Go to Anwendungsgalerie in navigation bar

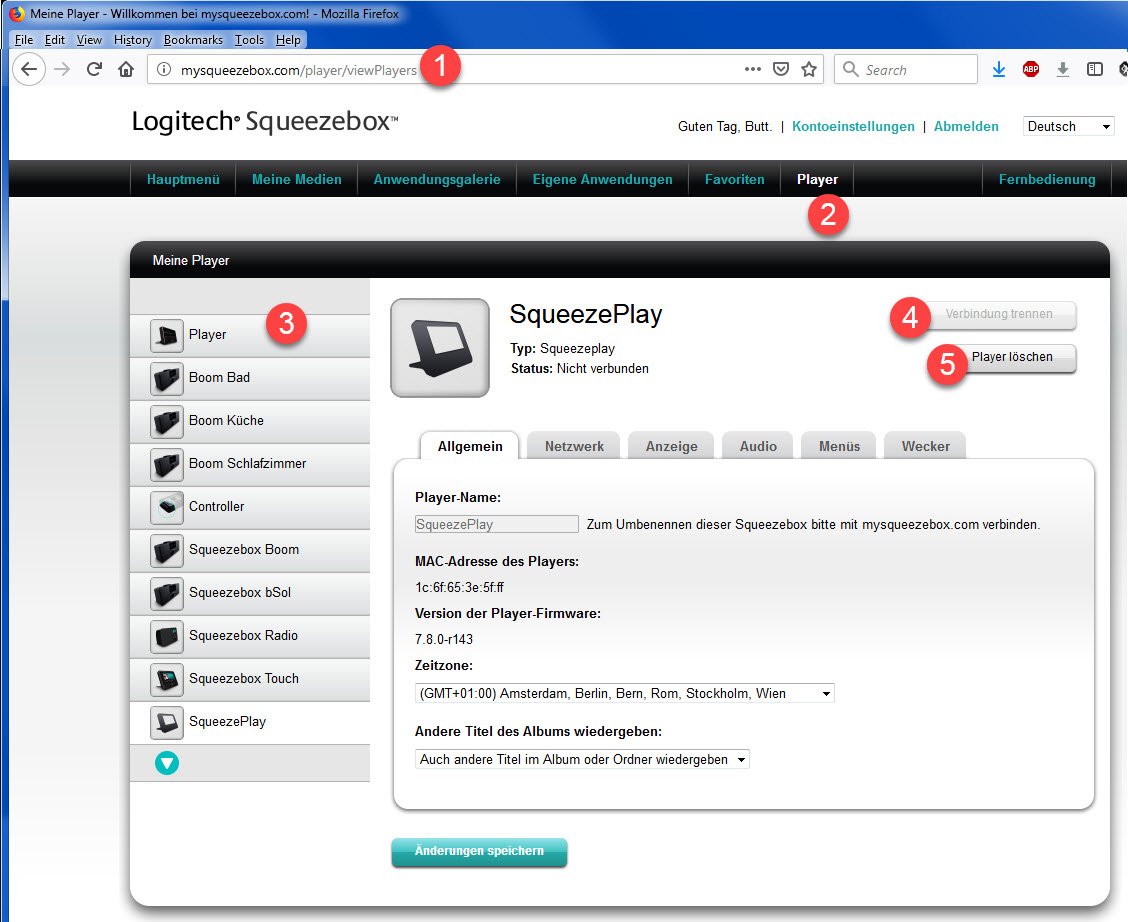point(437,180)
